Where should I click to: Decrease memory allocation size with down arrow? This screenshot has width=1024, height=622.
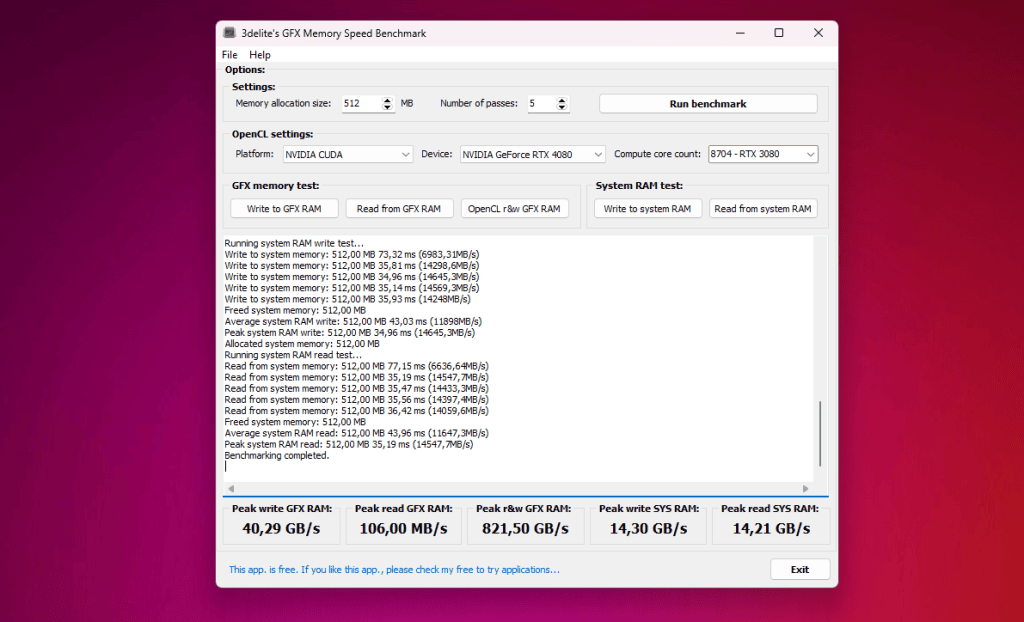tap(388, 108)
